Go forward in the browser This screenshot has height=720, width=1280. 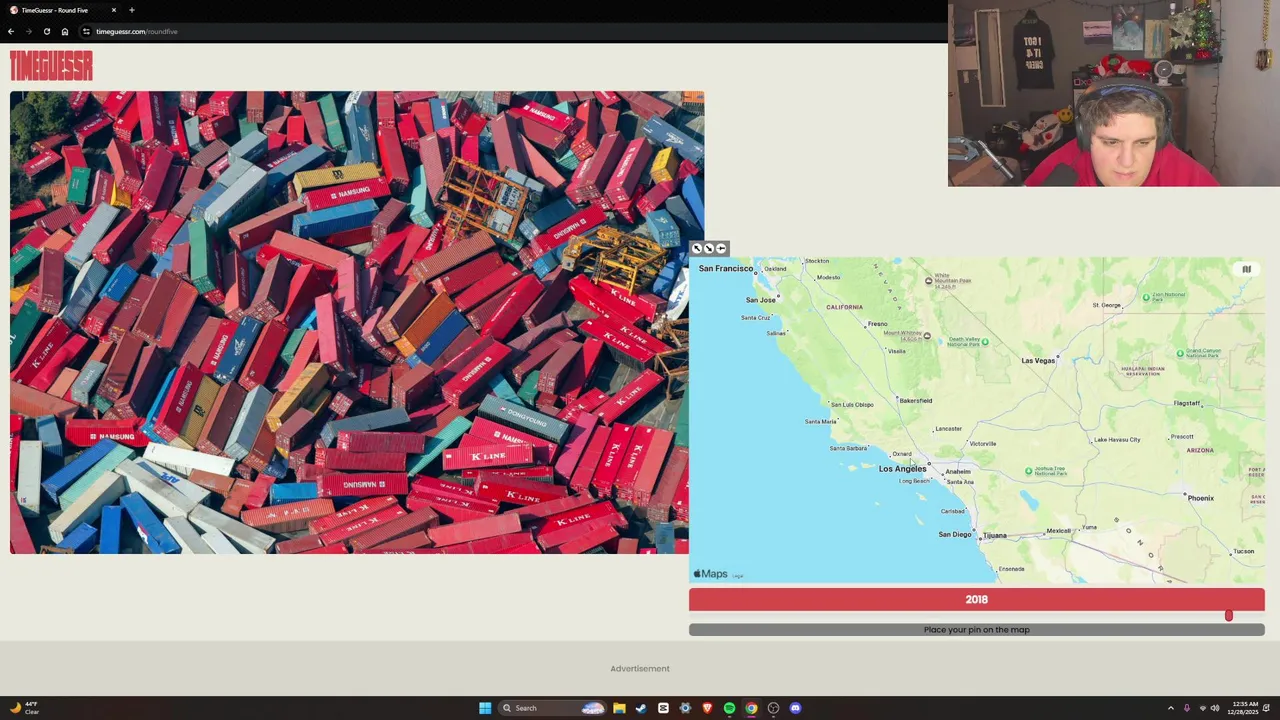coord(28,31)
